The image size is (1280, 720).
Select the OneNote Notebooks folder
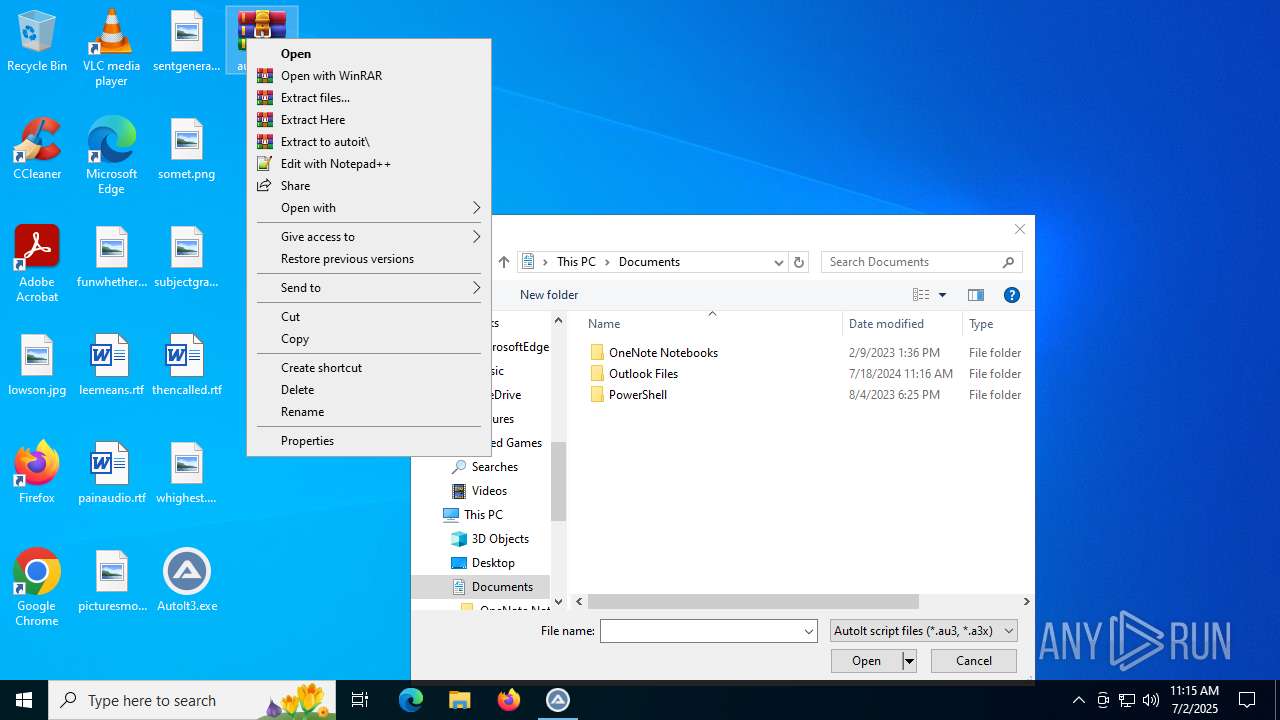tap(663, 353)
